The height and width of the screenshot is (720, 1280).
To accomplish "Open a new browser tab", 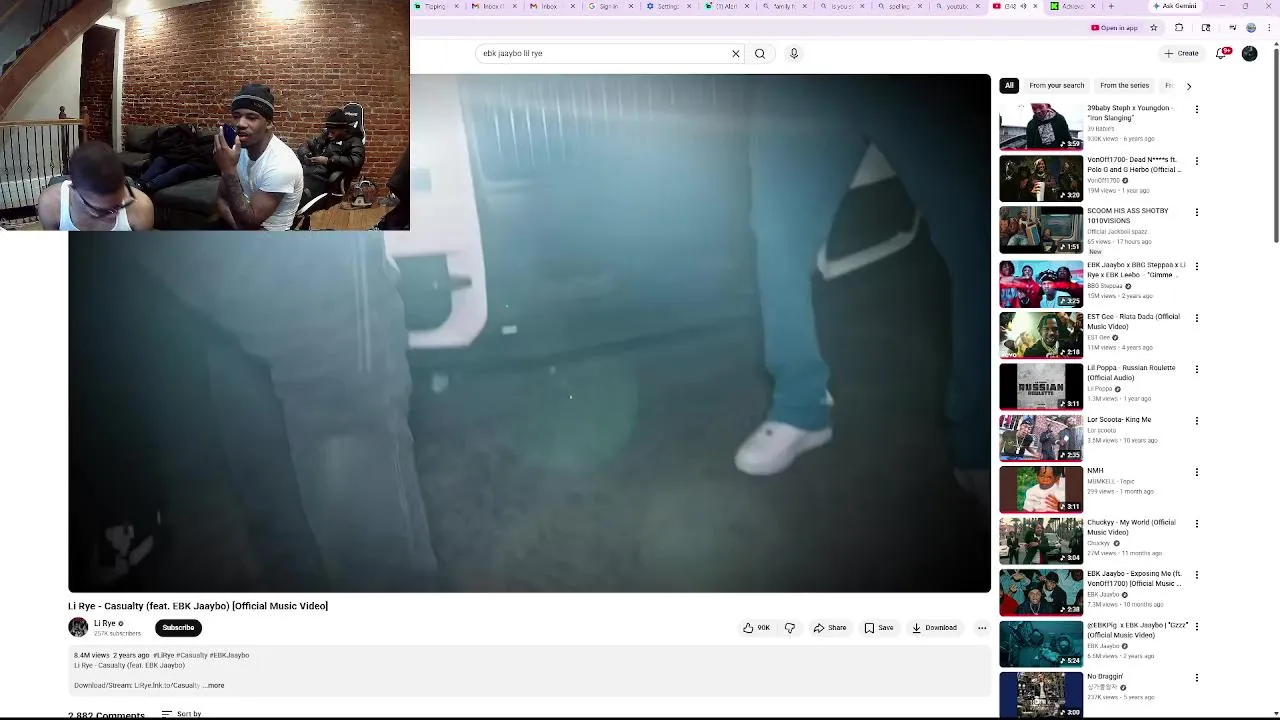I will [x=1110, y=6].
